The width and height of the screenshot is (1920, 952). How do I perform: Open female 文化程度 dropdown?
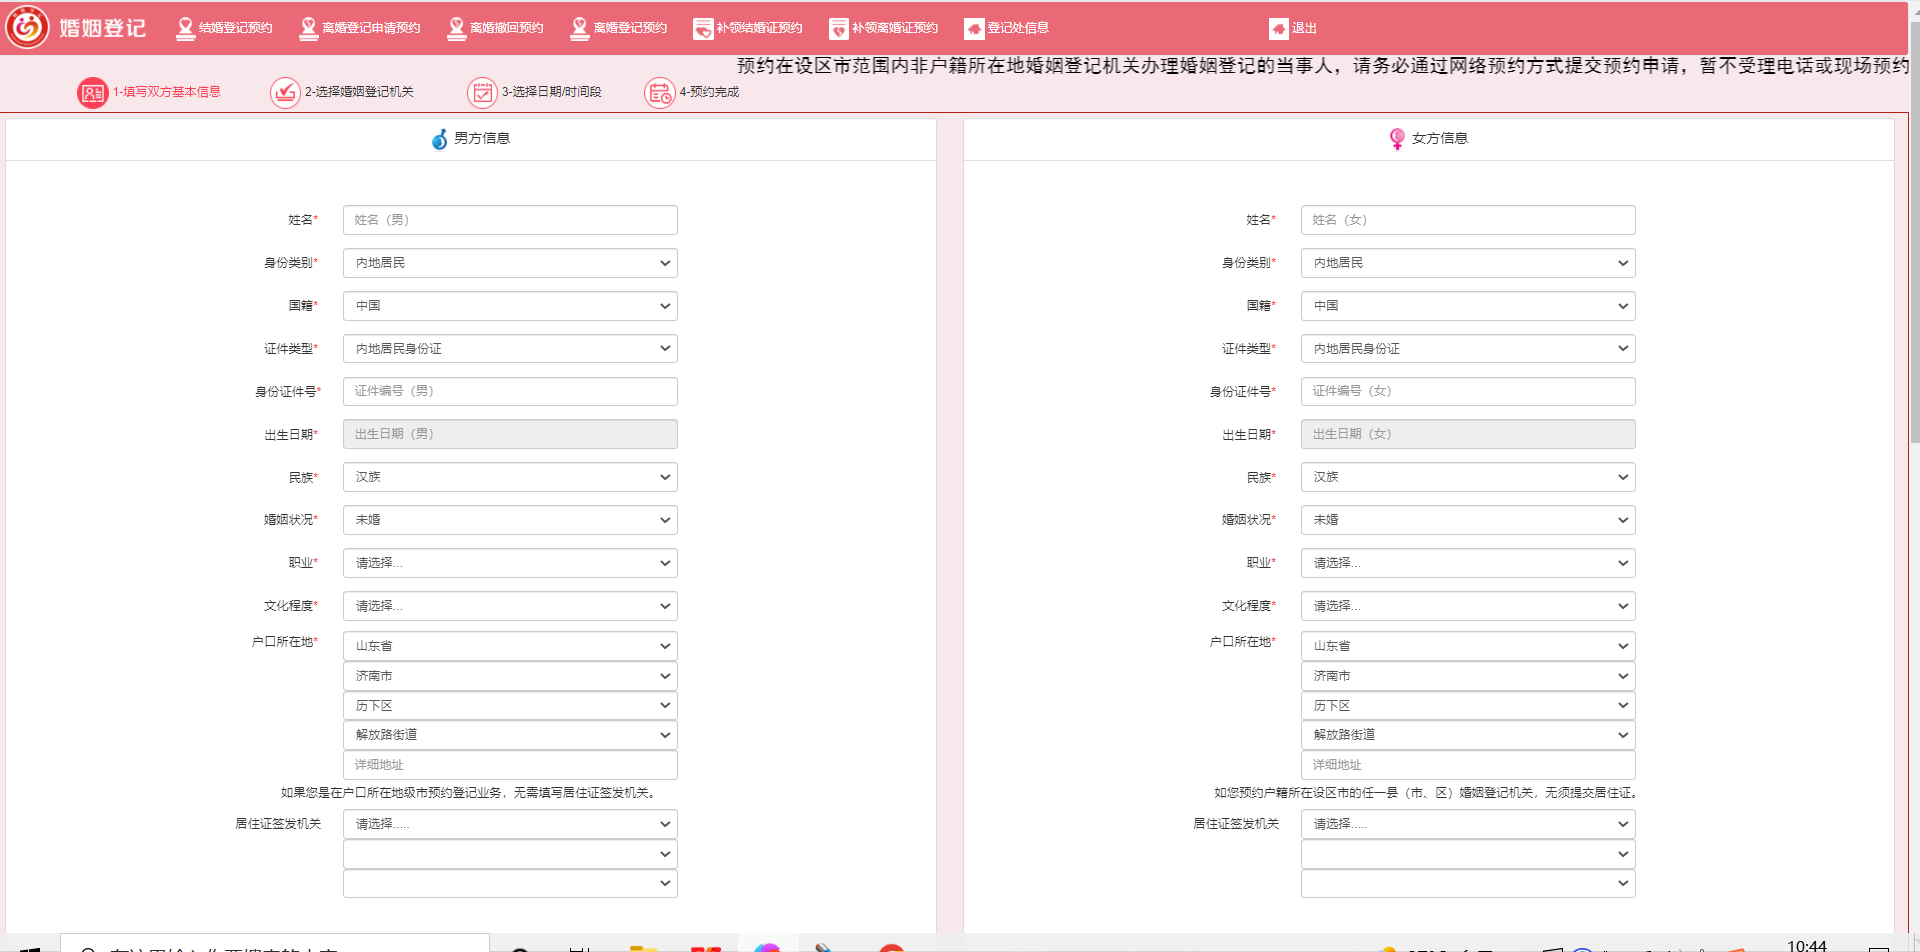(1467, 606)
